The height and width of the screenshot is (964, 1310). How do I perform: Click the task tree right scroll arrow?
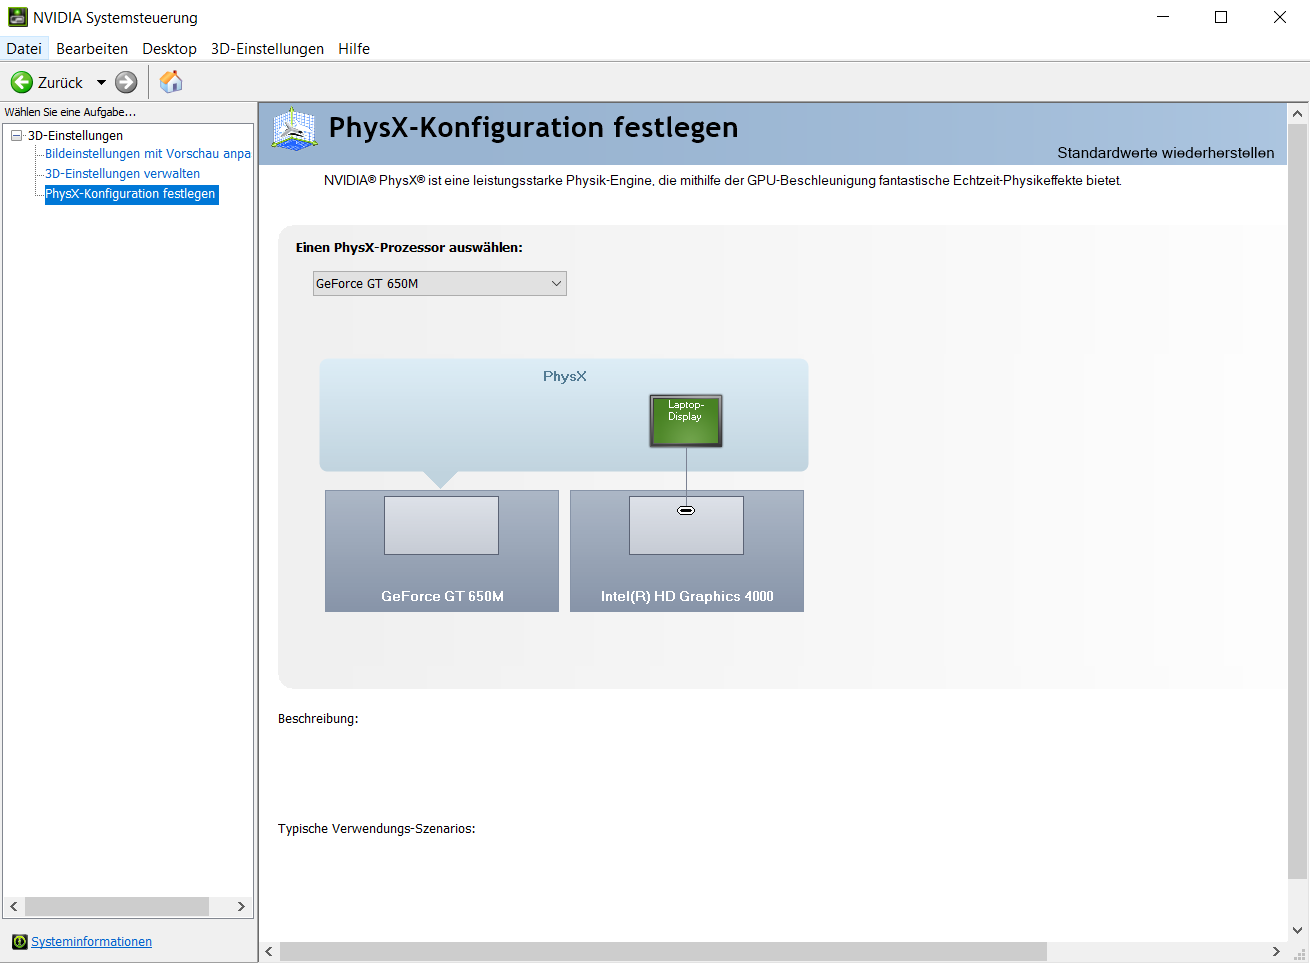[x=241, y=906]
